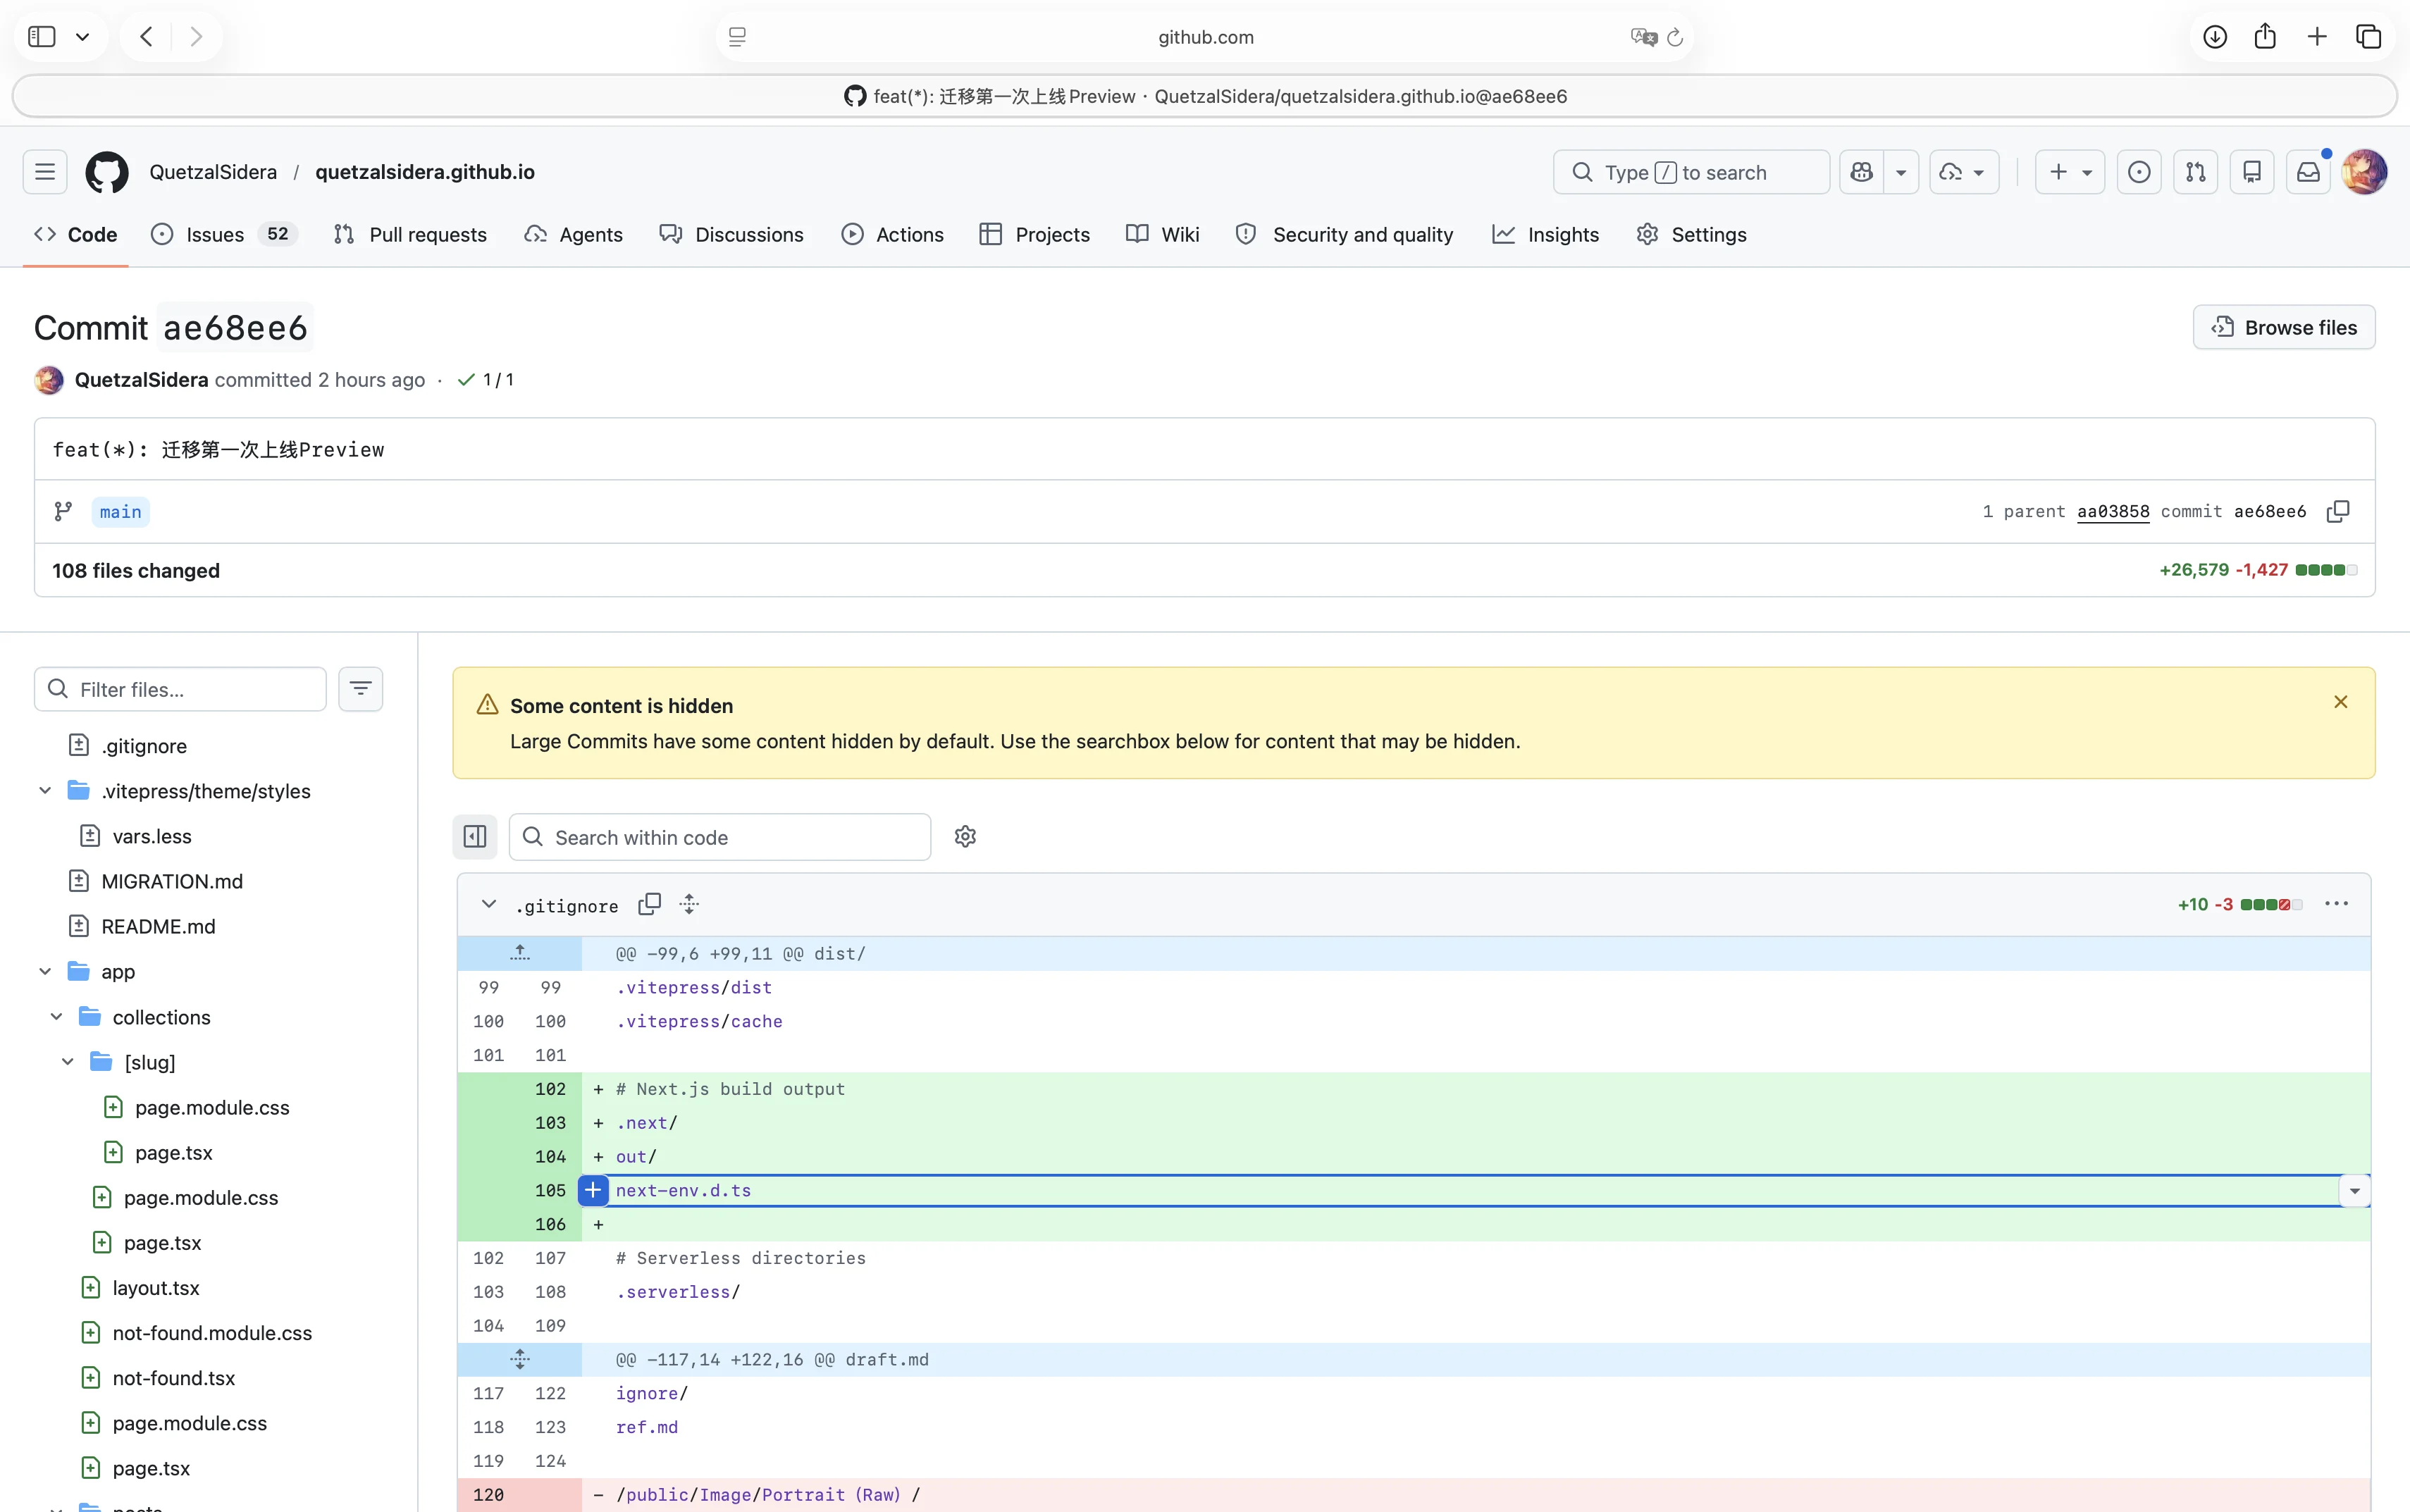The width and height of the screenshot is (2410, 1512).
Task: Open the Copilot options dropdown arrow
Action: 1901,172
